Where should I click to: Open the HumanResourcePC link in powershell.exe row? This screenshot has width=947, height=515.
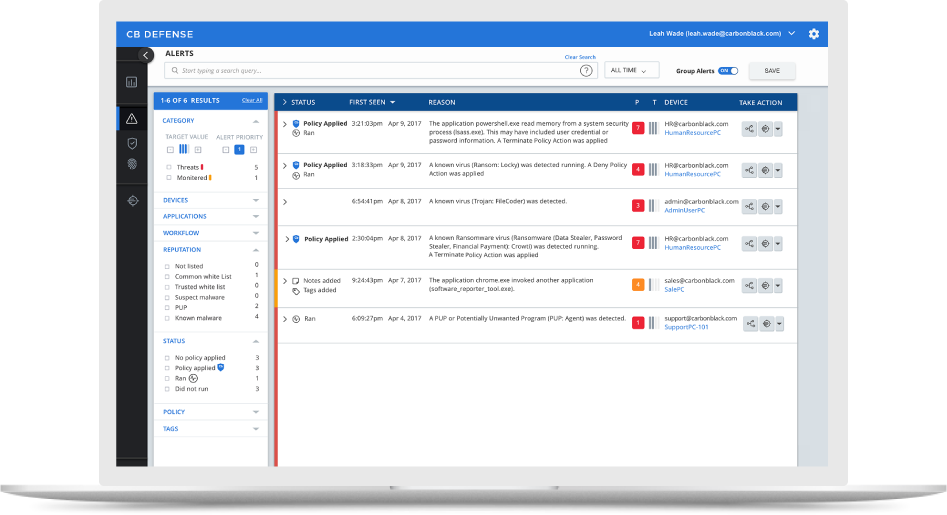point(693,133)
